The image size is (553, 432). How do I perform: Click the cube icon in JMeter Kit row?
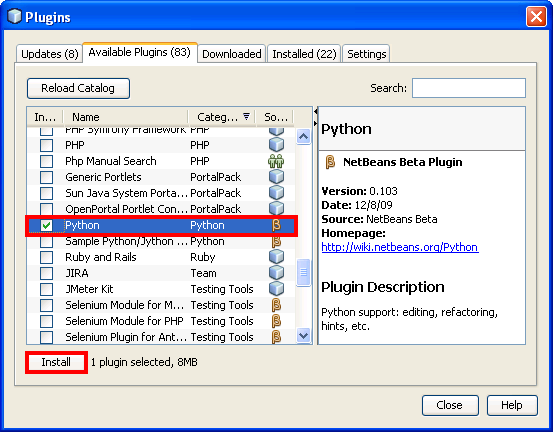click(x=276, y=289)
